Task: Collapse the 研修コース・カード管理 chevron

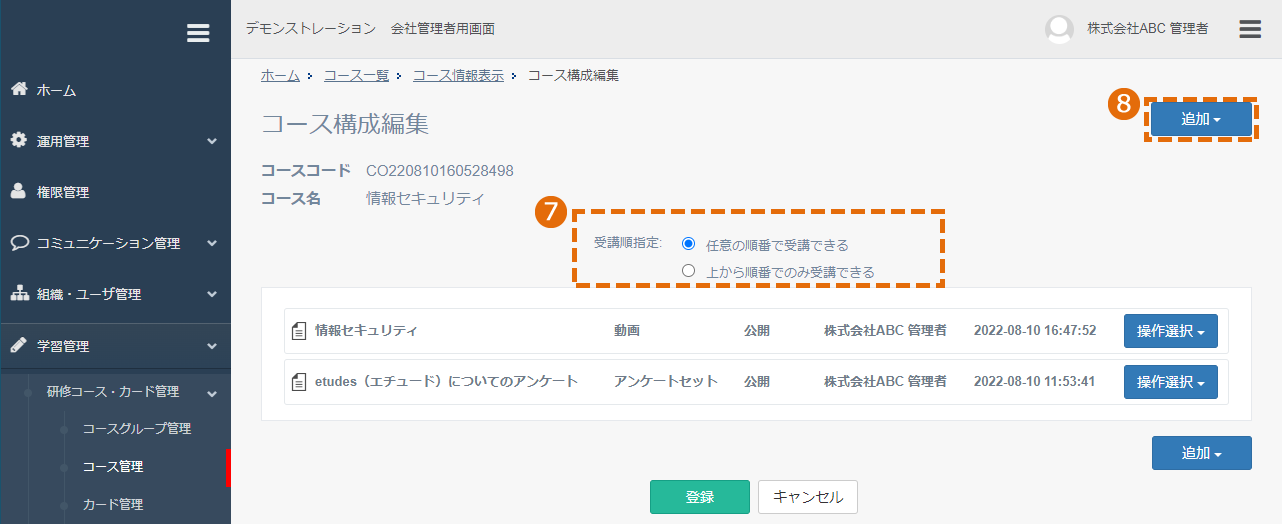Action: (212, 392)
